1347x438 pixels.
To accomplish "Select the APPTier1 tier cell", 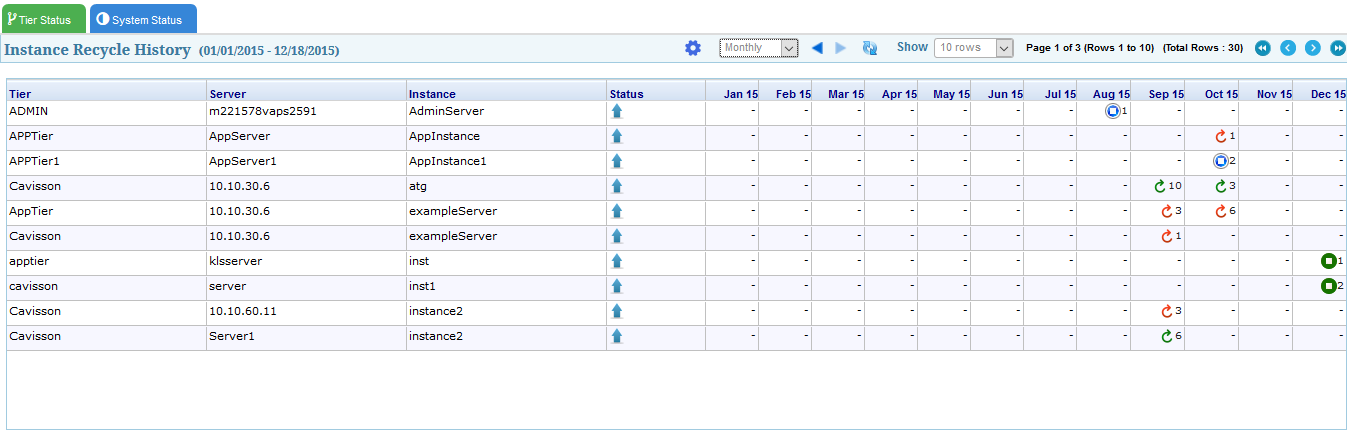I will (106, 161).
